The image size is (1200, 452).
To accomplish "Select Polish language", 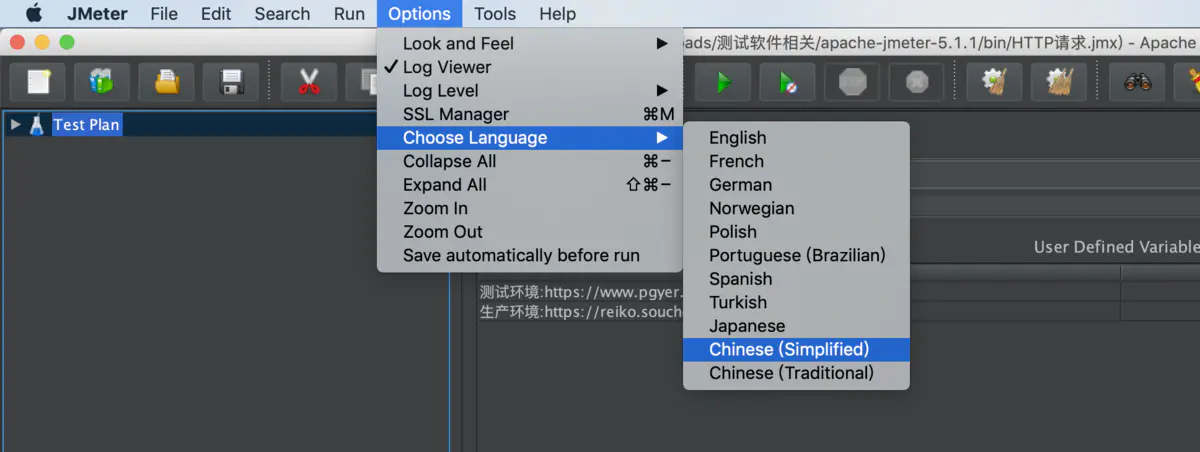I will [797, 232].
